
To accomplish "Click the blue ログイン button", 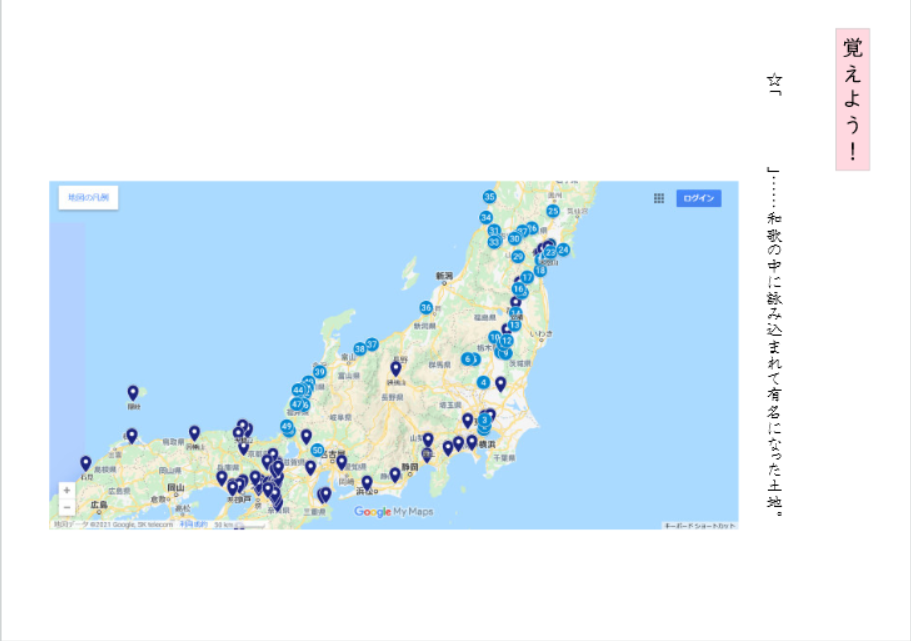I will [x=698, y=198].
